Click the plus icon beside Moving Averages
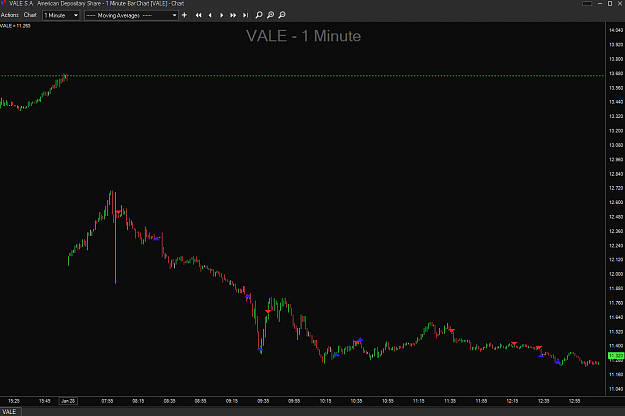The image size is (625, 416). click(184, 15)
